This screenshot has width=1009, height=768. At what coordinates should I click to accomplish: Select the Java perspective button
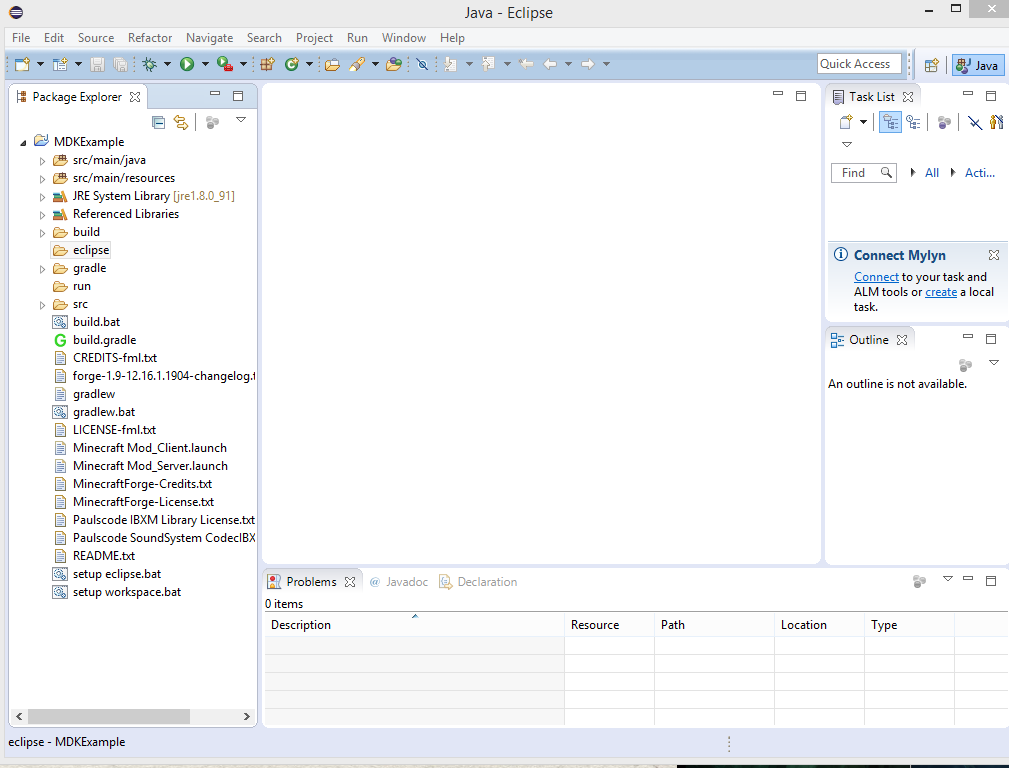click(x=977, y=65)
